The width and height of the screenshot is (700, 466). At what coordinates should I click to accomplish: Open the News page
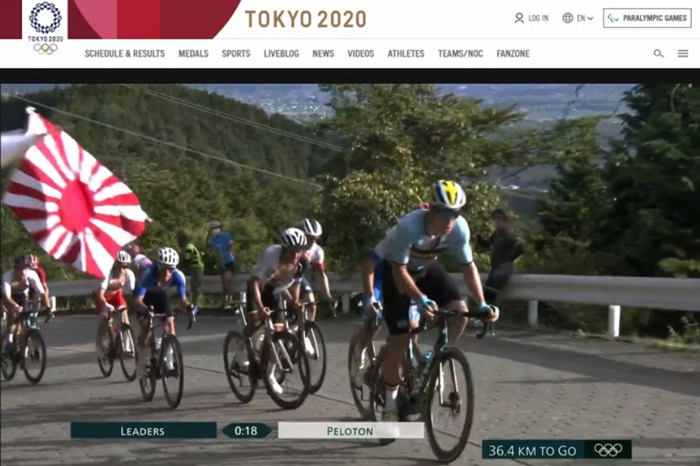[323, 54]
